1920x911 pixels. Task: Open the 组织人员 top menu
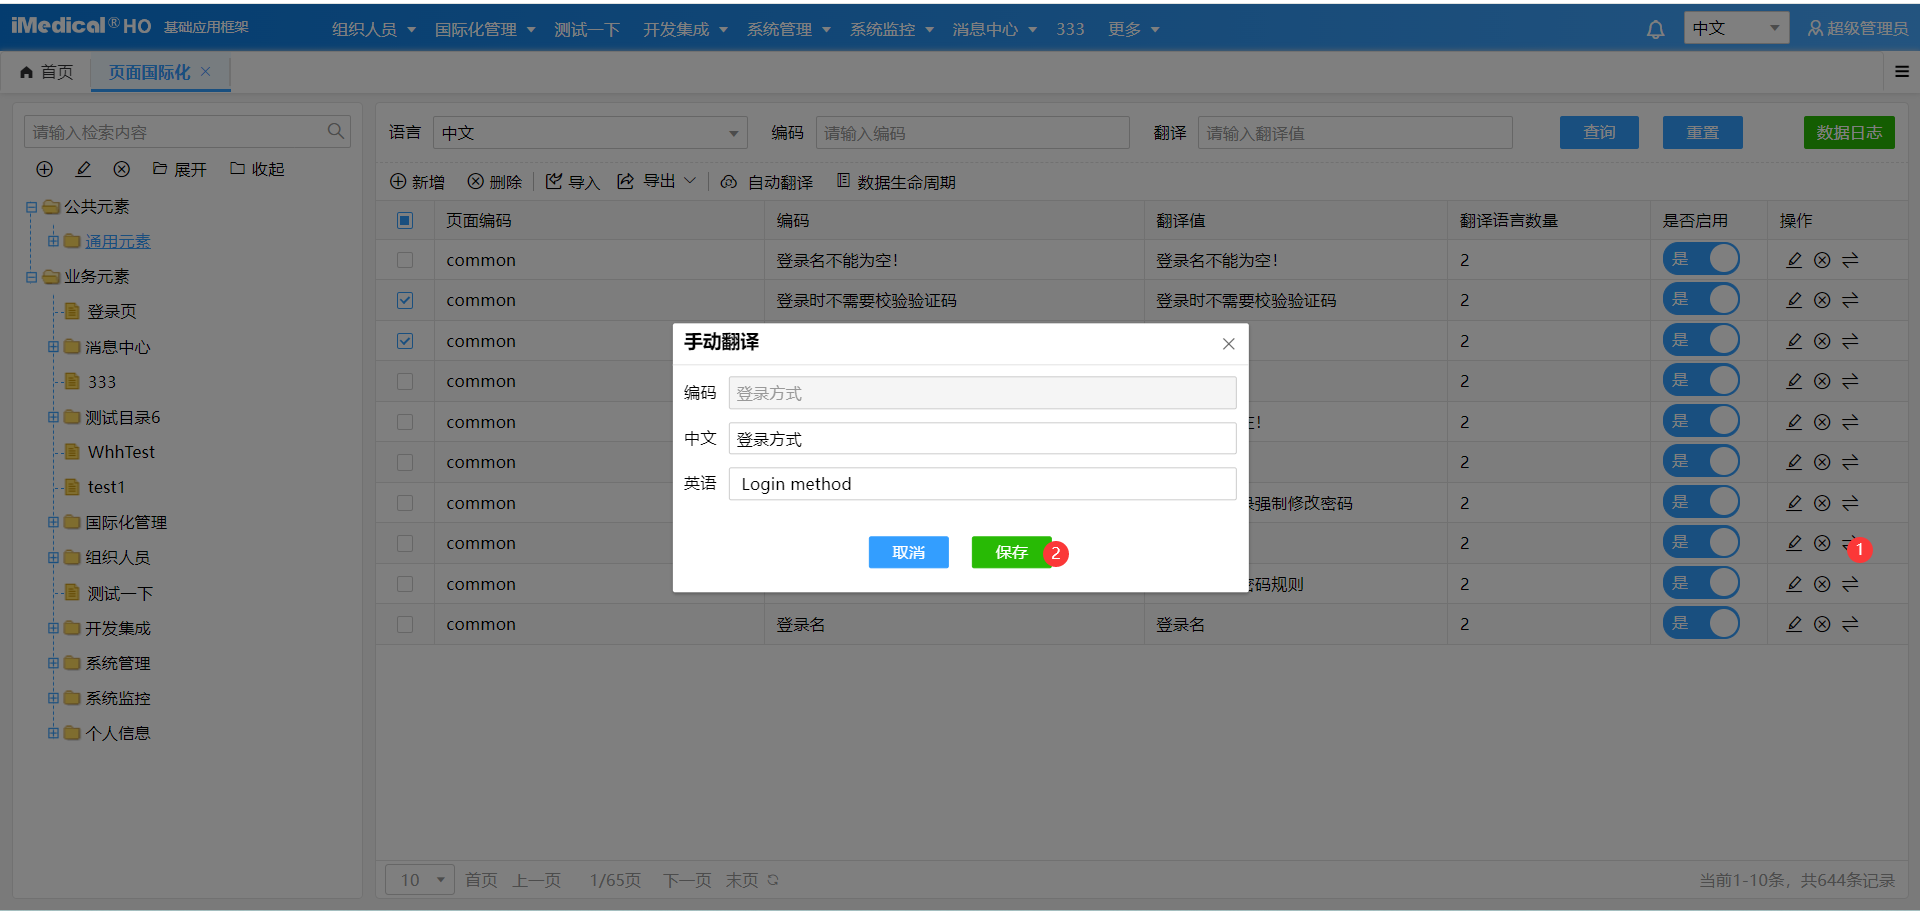pyautogui.click(x=374, y=29)
